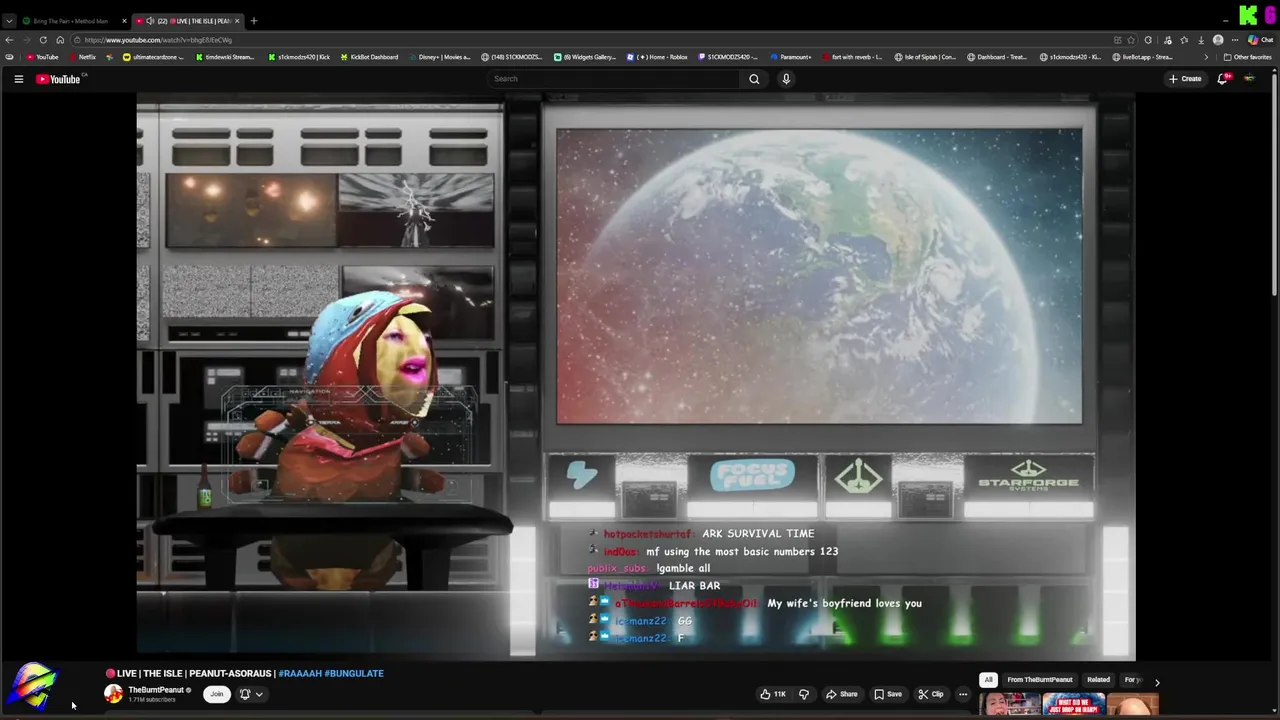Click the browser address bar URL
The width and height of the screenshot is (1280, 720).
tap(158, 40)
